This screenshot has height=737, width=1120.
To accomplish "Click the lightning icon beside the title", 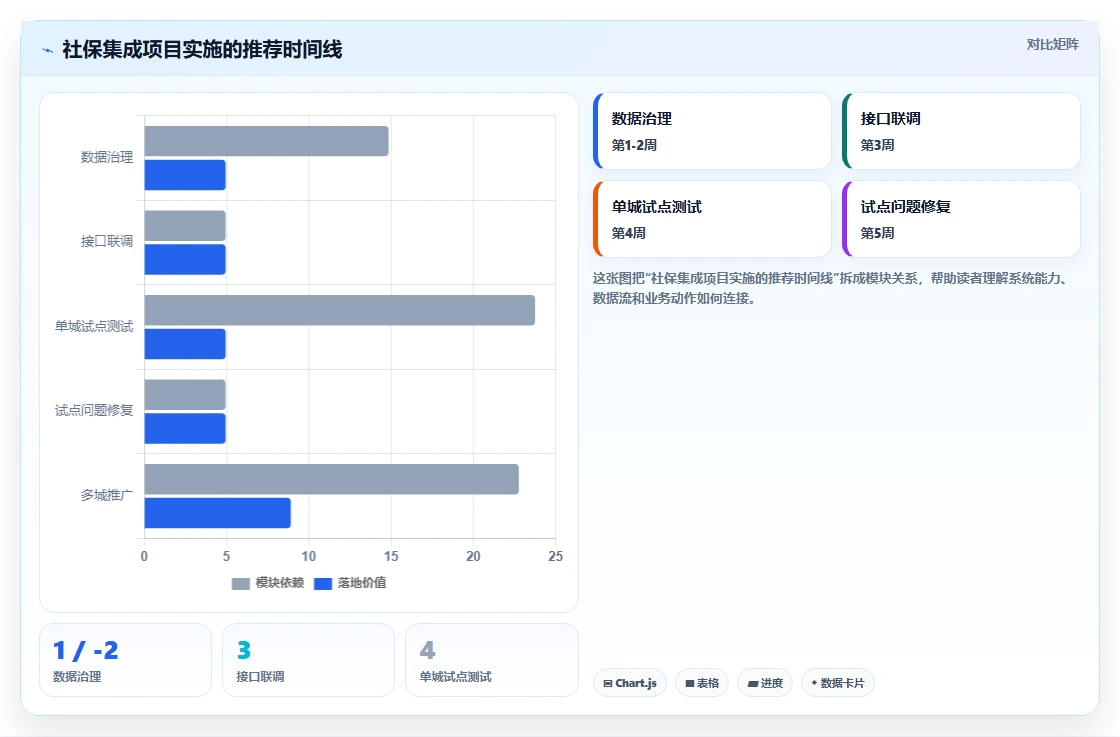I will (48, 50).
